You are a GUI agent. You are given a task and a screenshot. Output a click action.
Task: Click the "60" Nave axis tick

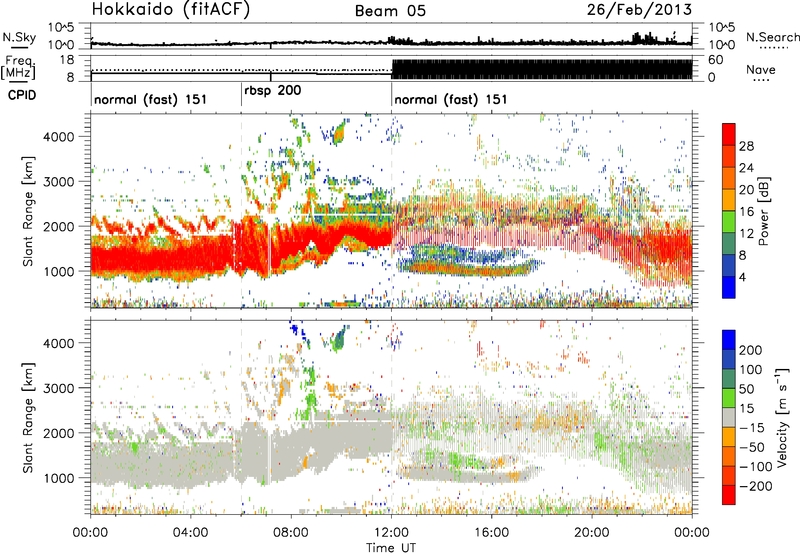(x=716, y=60)
